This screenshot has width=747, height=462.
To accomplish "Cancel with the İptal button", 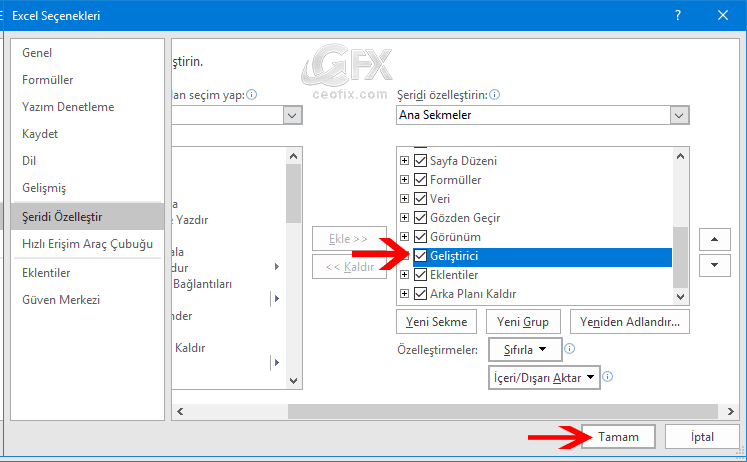I will tap(702, 437).
